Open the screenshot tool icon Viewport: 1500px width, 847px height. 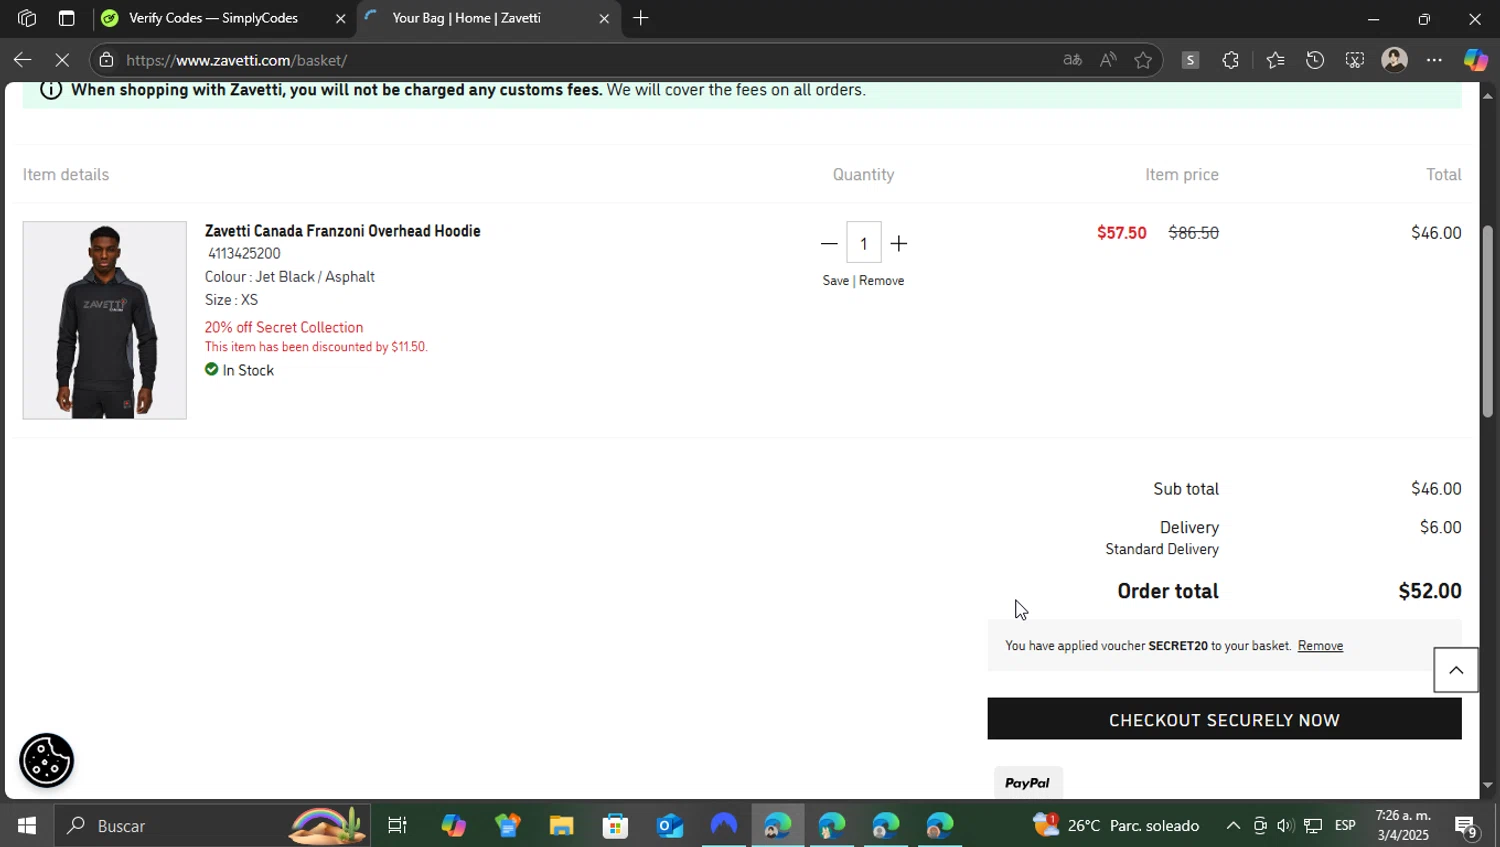pyautogui.click(x=1354, y=60)
